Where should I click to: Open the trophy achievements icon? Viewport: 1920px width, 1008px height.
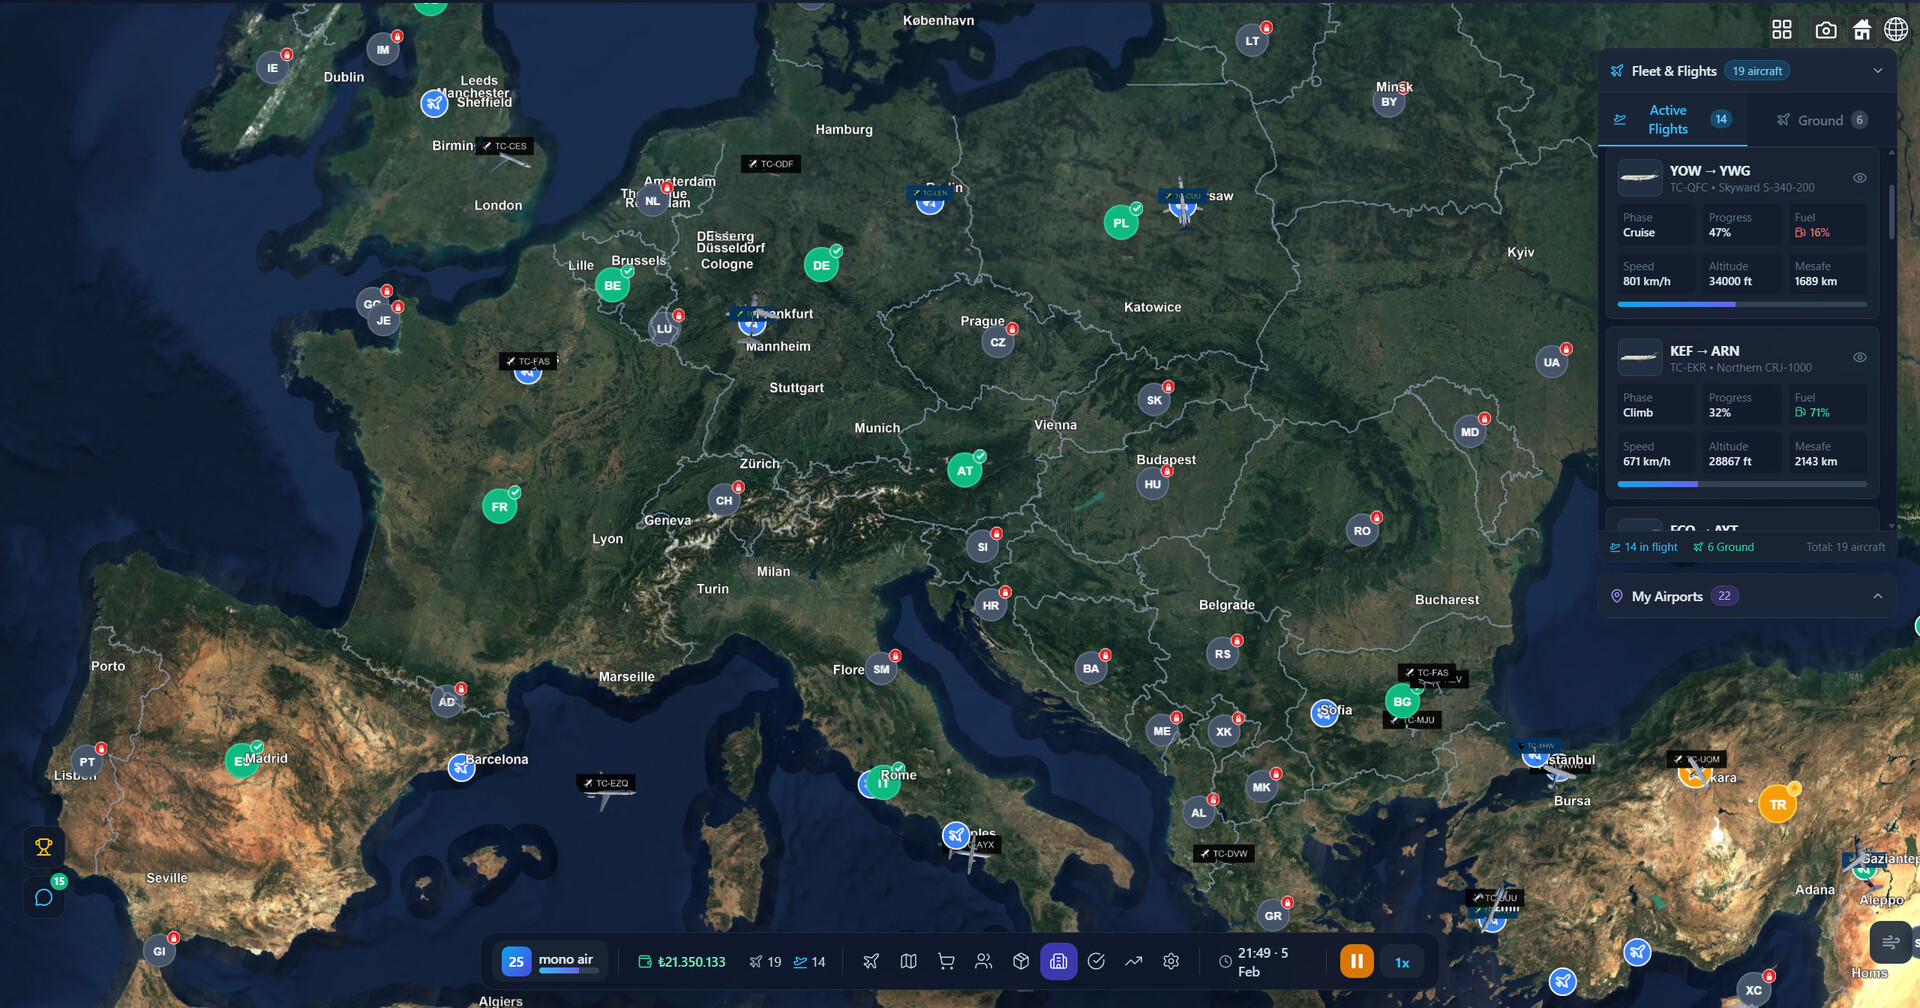(44, 847)
